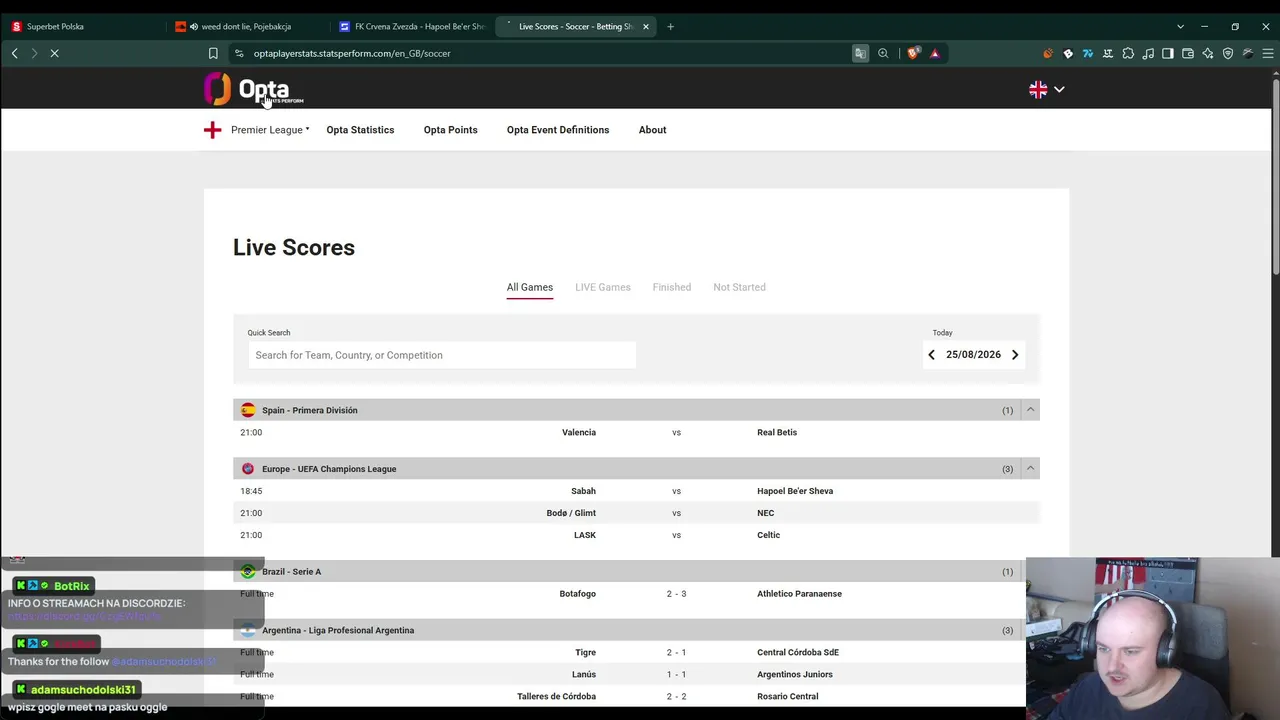Screen dimensions: 1280x720
Task: Open the Valencia vs Real Betis match
Action: click(636, 432)
